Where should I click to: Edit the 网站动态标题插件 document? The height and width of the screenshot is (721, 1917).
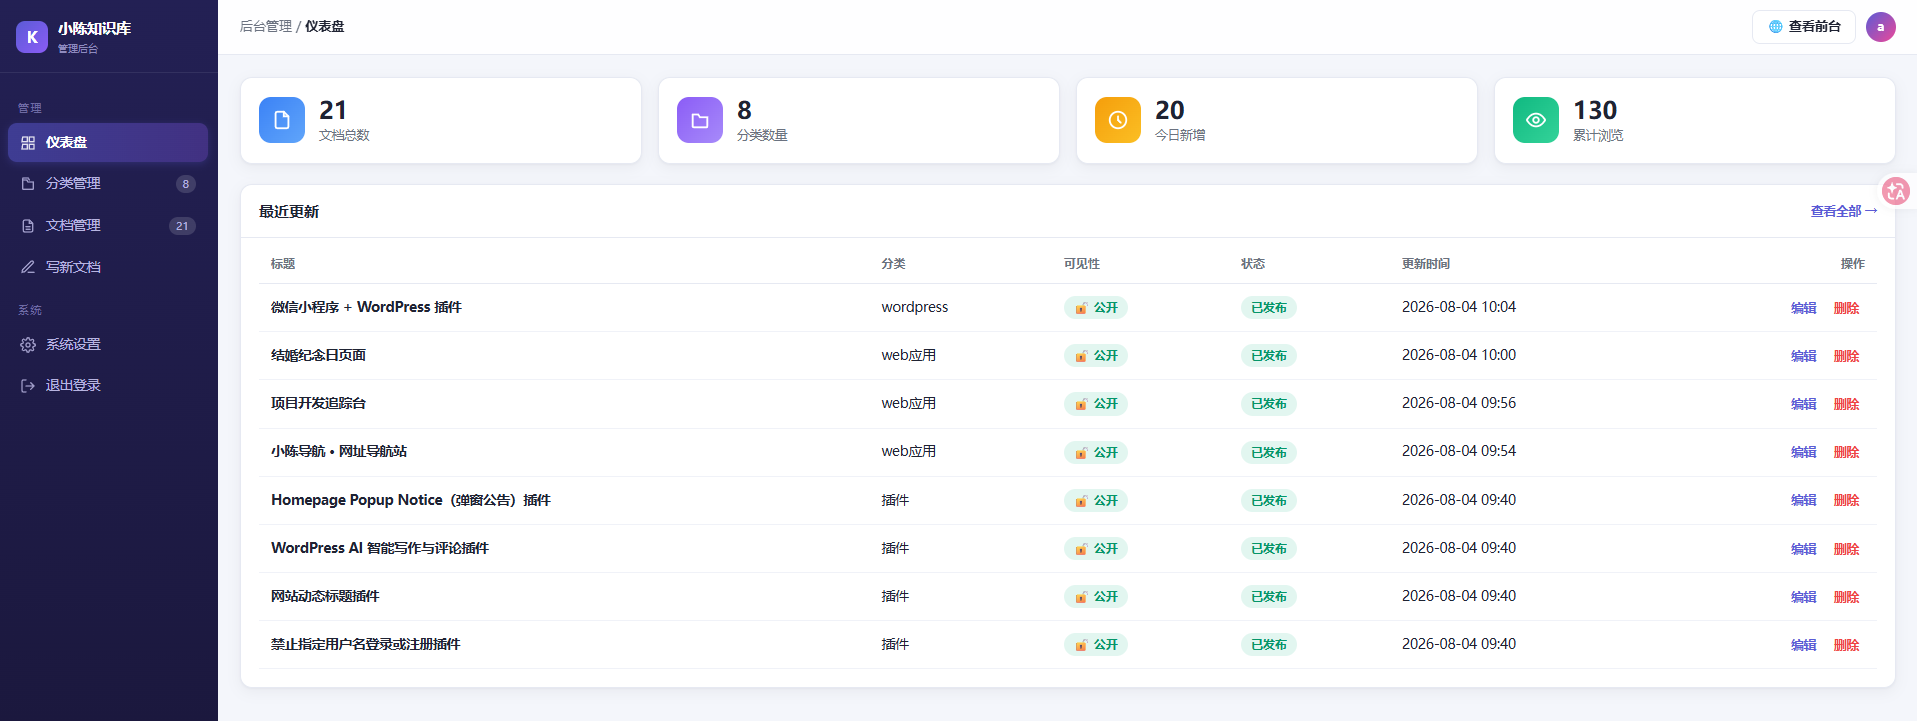tap(1804, 597)
